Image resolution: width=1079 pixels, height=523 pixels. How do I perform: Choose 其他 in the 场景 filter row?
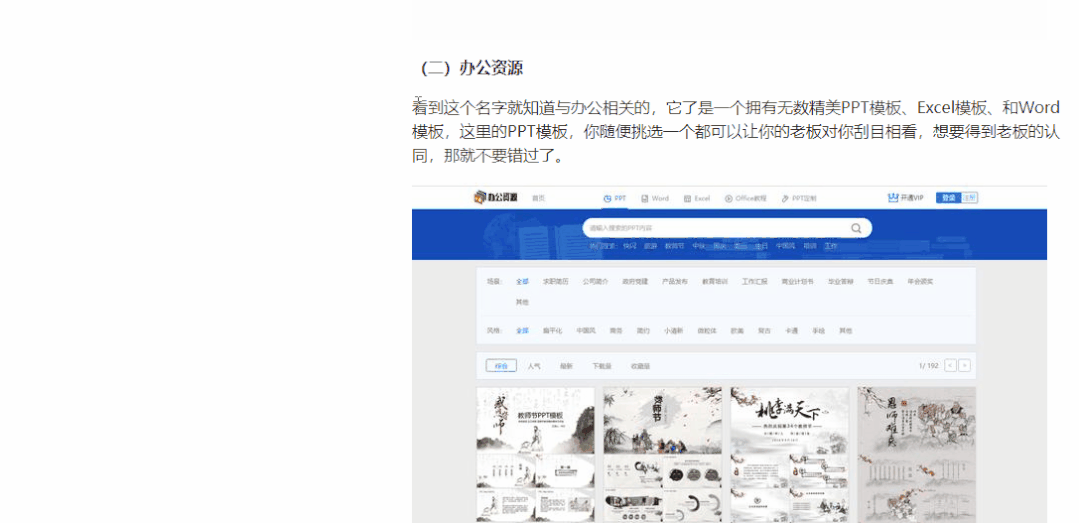(x=522, y=302)
